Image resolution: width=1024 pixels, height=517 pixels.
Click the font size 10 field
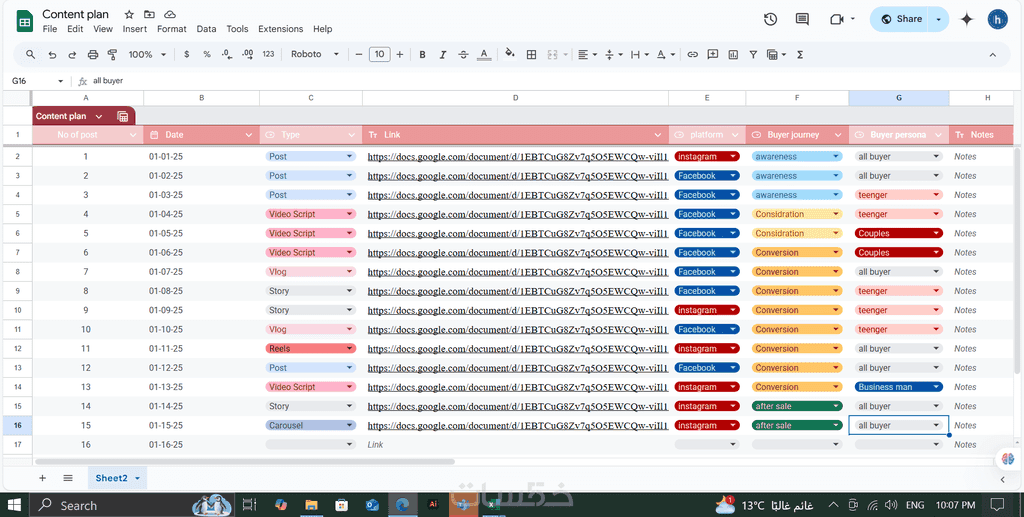pyautogui.click(x=379, y=55)
